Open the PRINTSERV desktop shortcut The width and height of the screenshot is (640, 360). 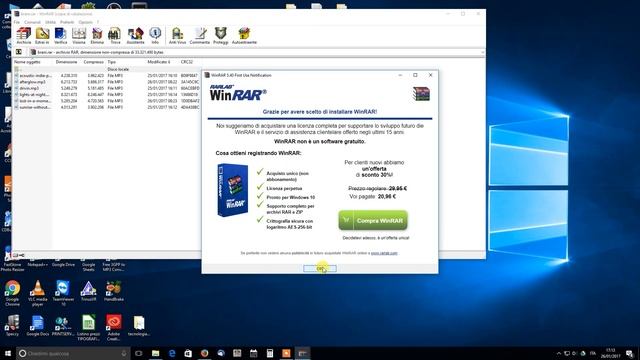pyautogui.click(x=63, y=325)
